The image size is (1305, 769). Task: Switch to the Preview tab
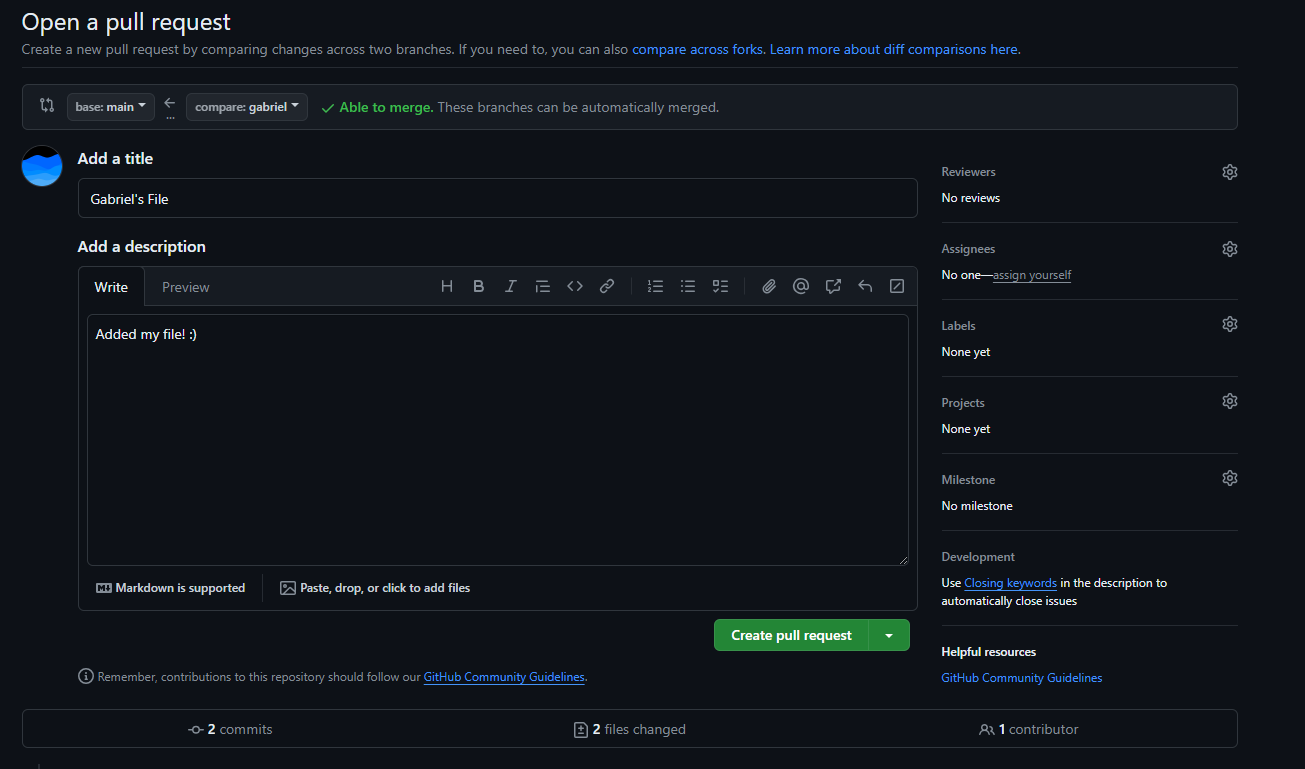point(186,287)
